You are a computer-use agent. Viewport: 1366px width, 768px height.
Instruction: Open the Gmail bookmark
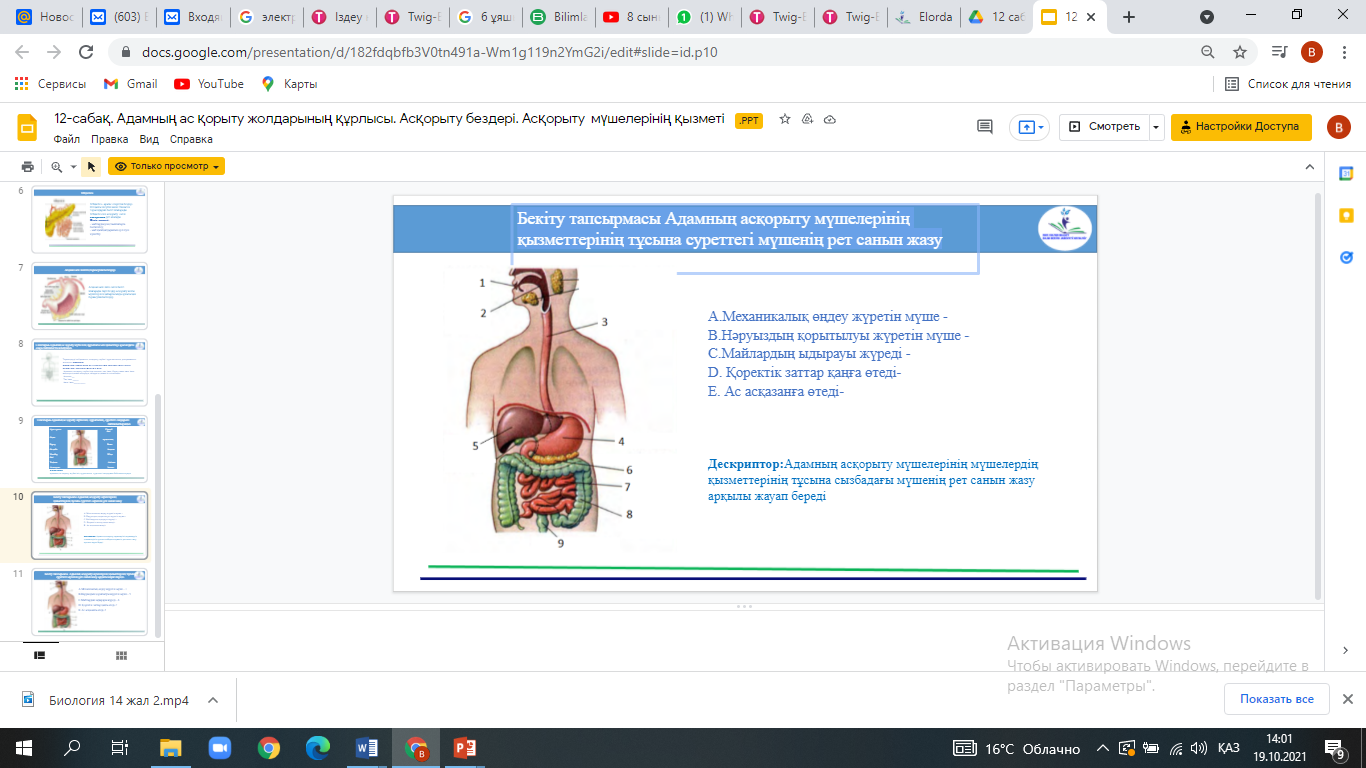point(130,84)
